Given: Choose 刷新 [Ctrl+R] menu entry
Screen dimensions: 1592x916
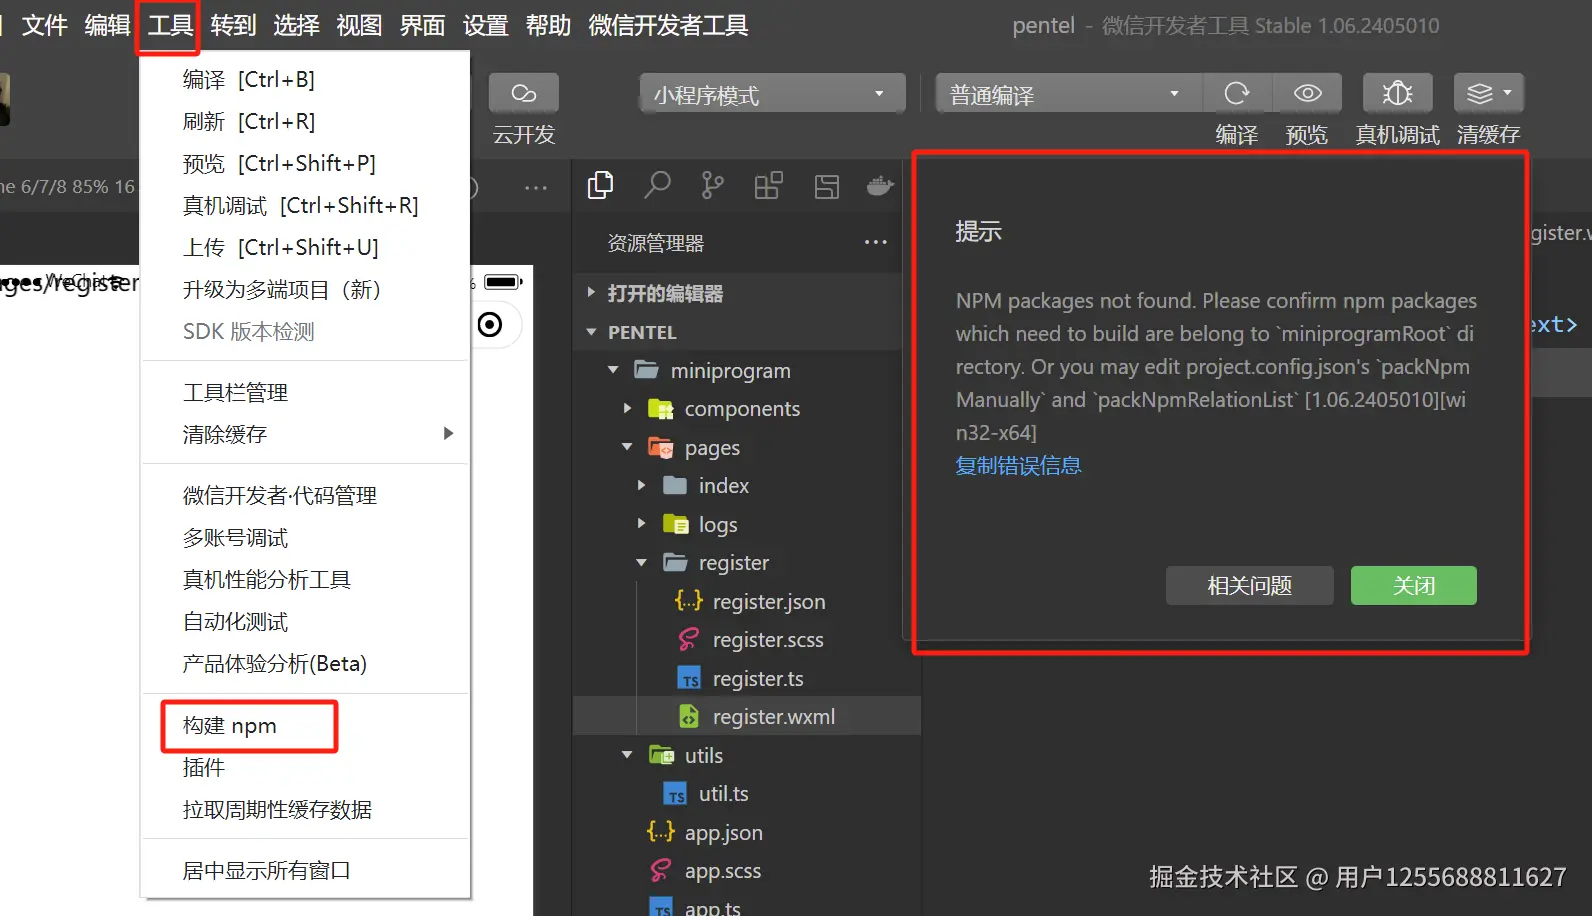Looking at the screenshot, I should click(x=305, y=121).
